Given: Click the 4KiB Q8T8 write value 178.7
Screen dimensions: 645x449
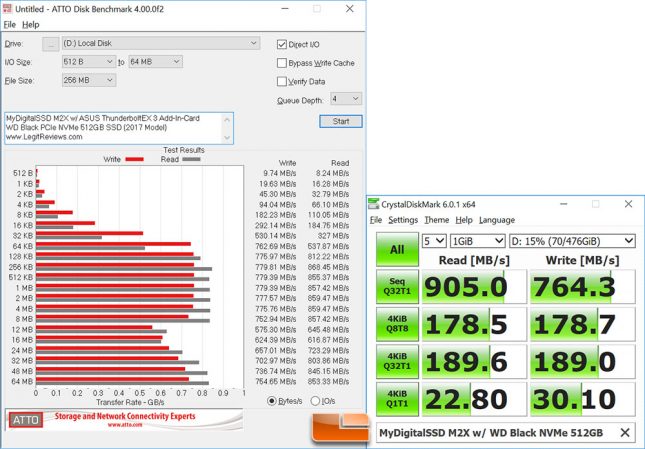Looking at the screenshot, I should pos(582,324).
